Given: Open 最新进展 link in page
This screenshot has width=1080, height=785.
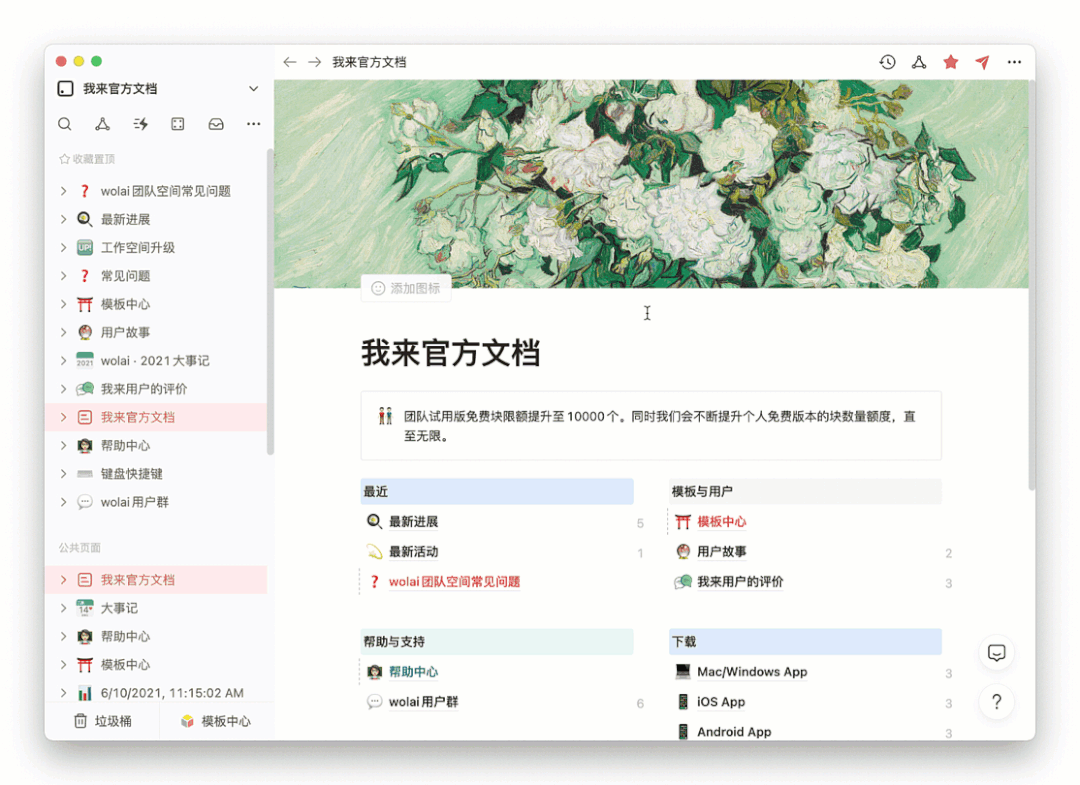Looking at the screenshot, I should point(414,522).
